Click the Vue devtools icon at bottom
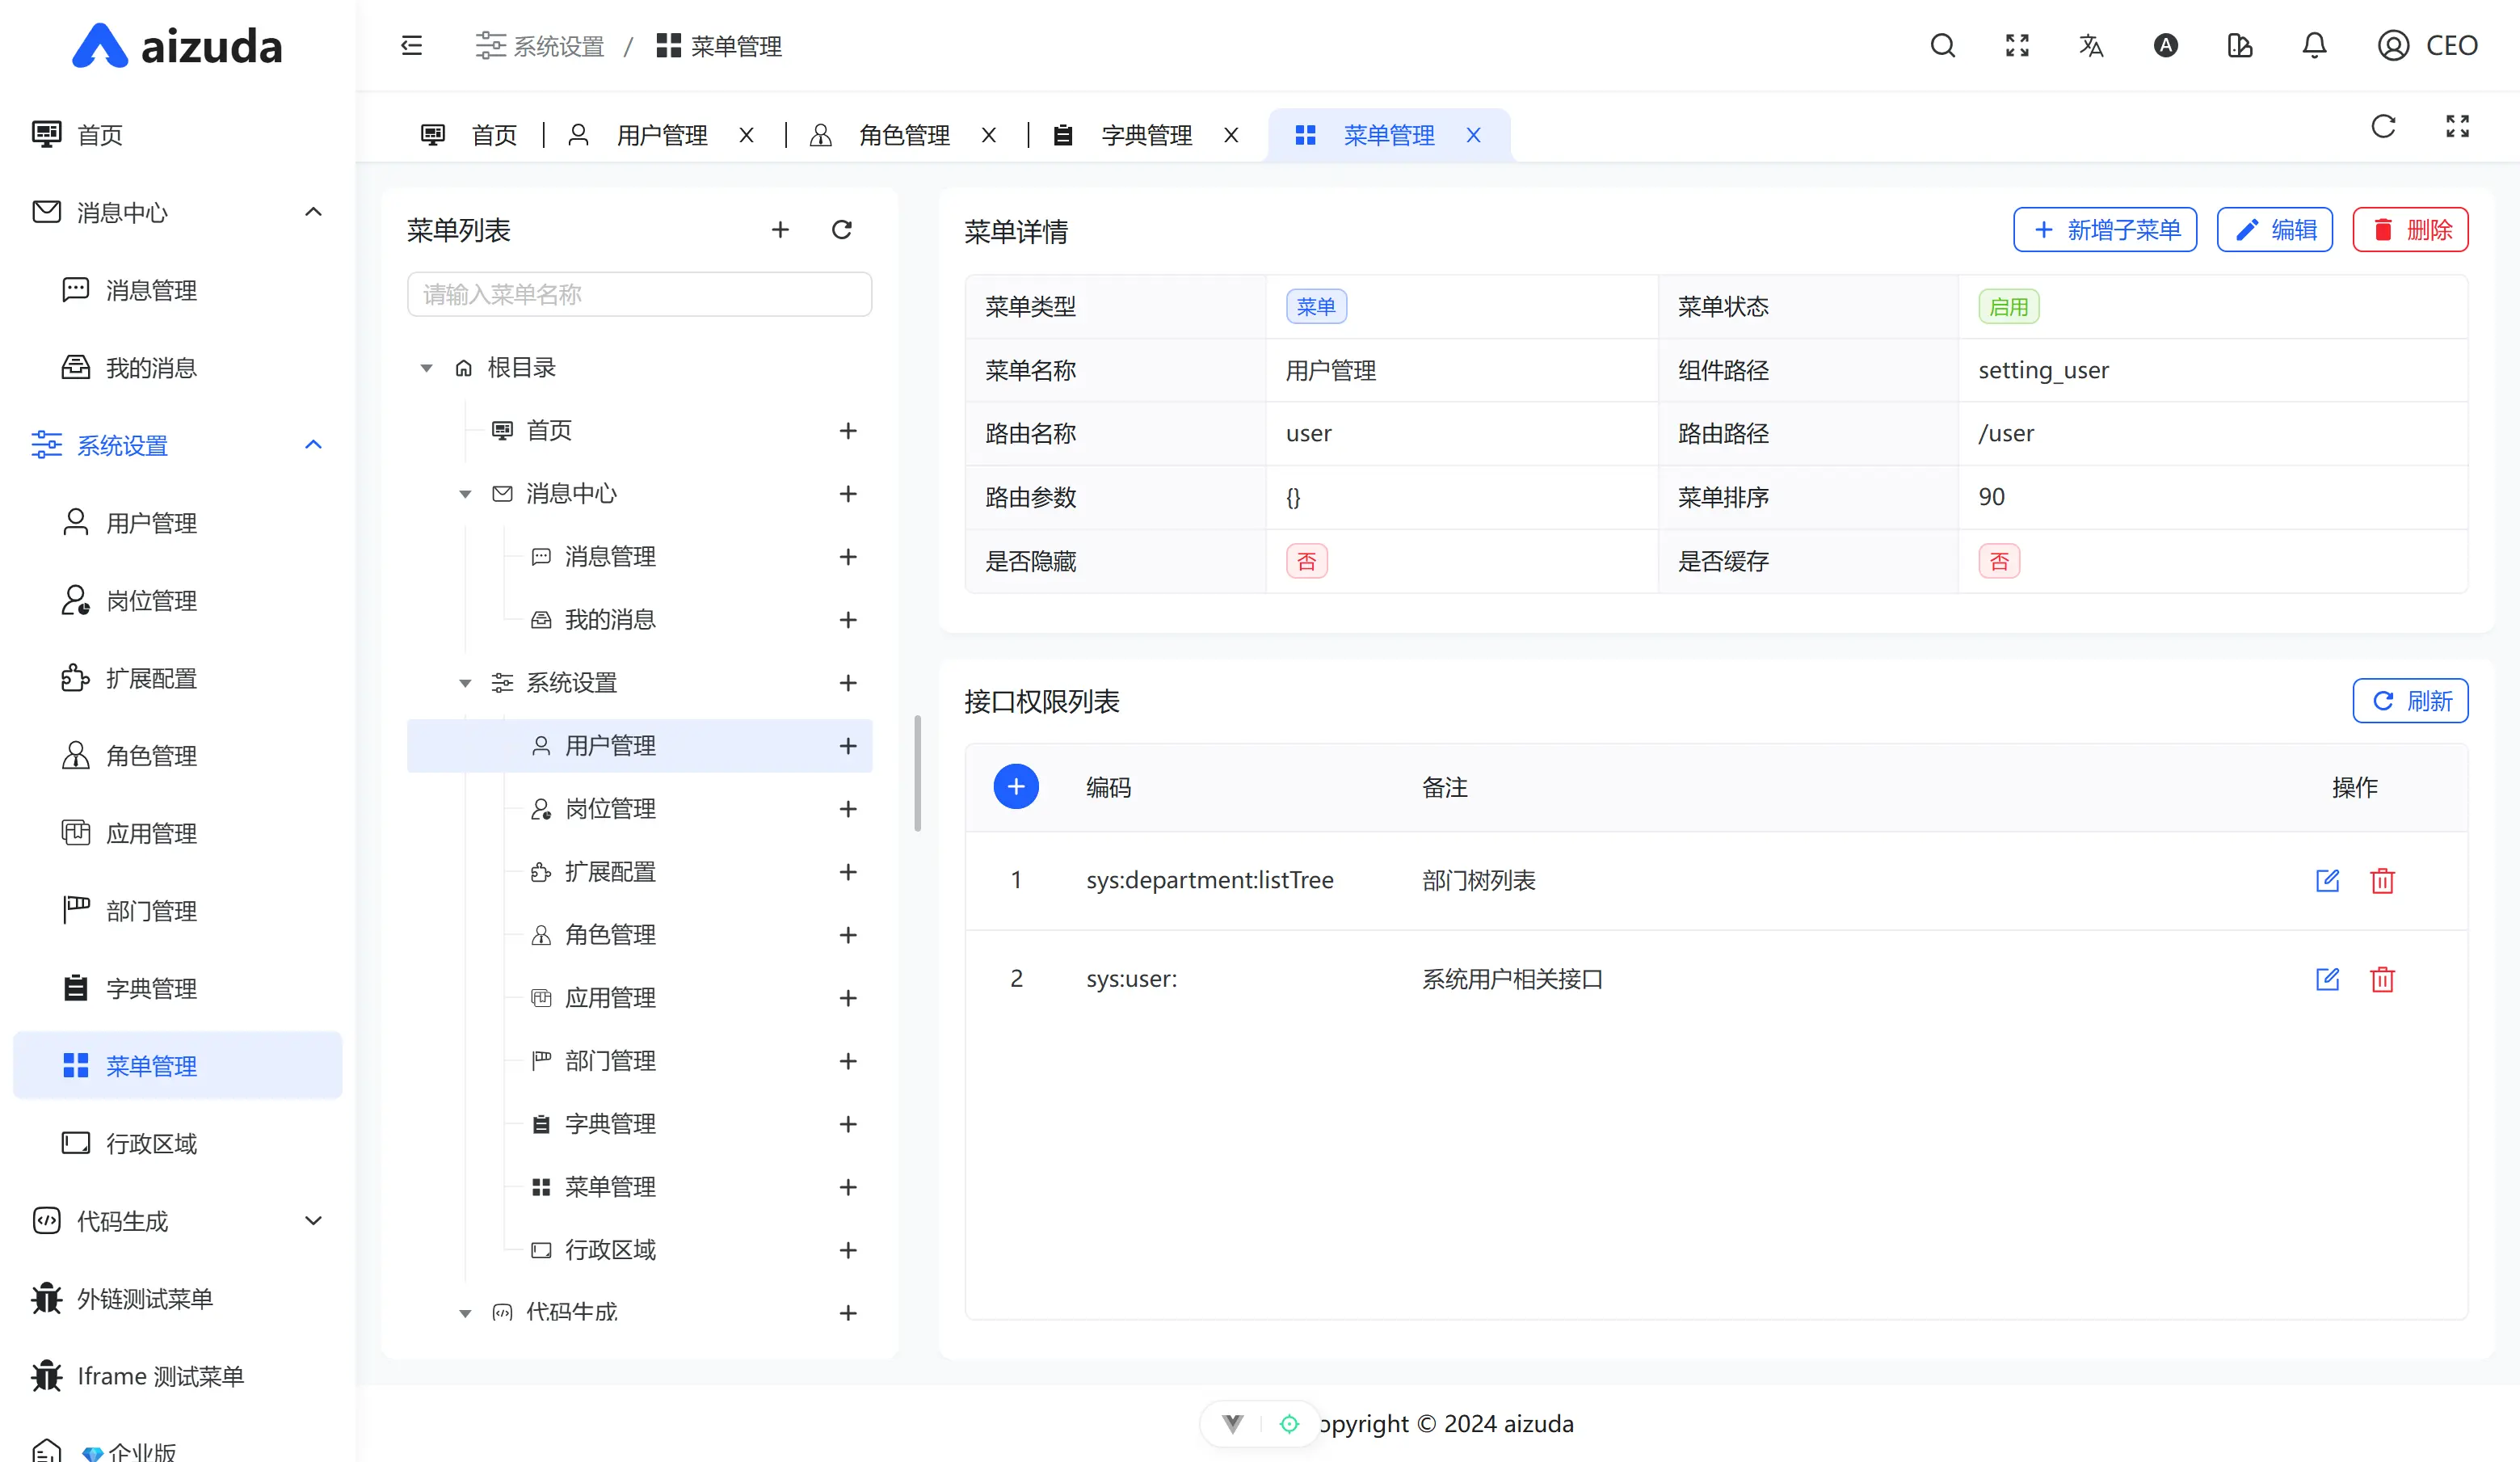Screen dimensions: 2520x1462 1232,1423
